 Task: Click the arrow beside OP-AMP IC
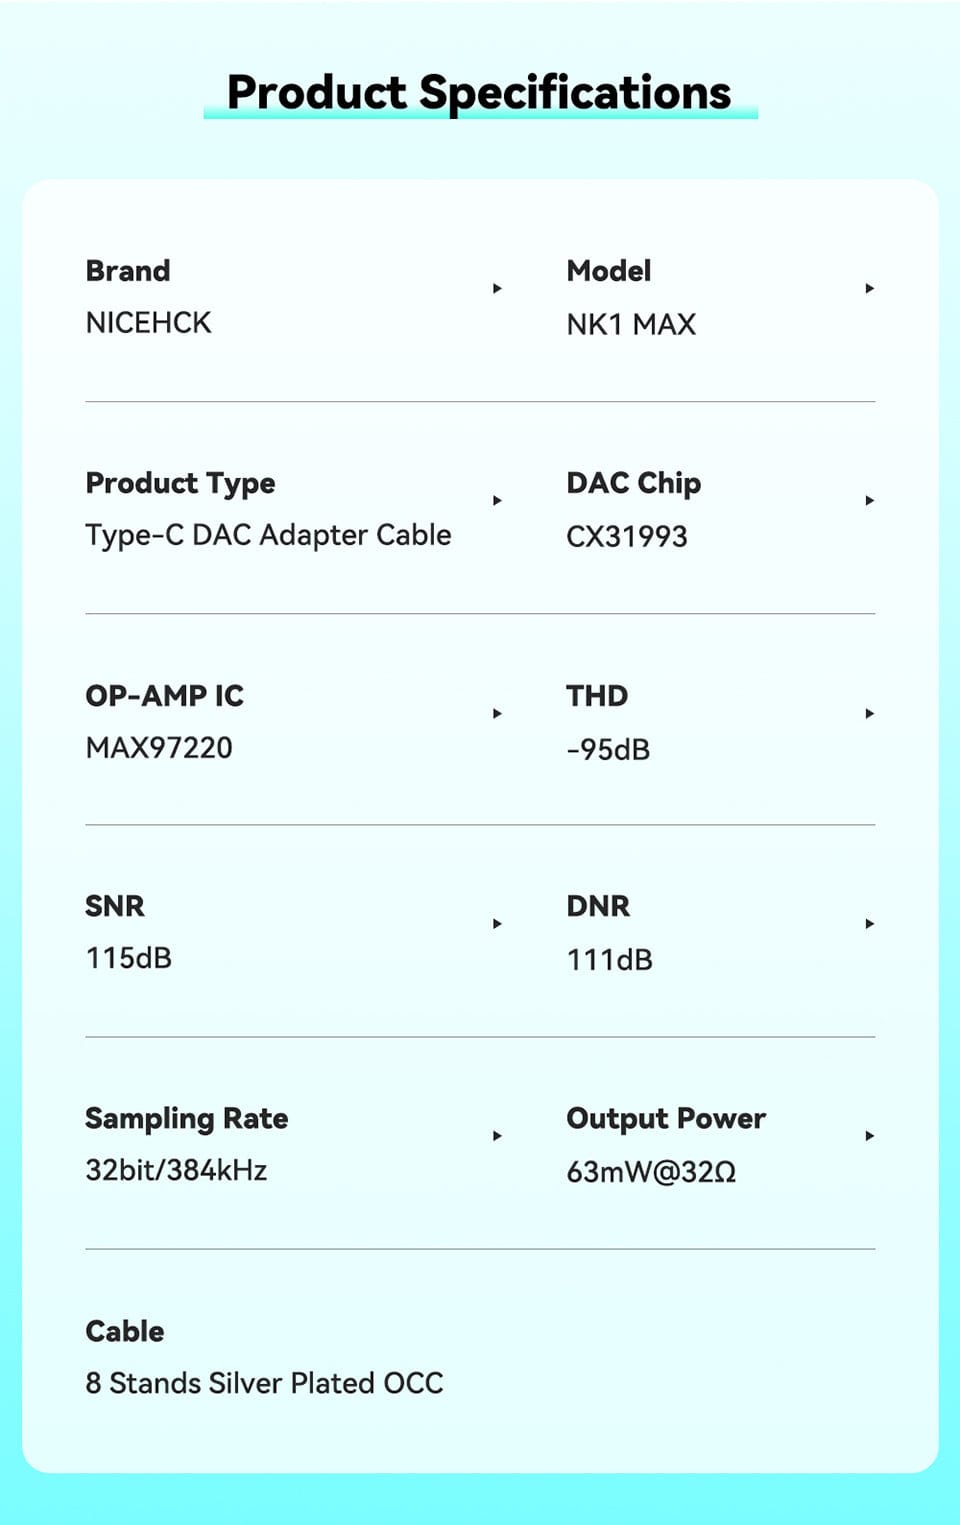coord(497,713)
